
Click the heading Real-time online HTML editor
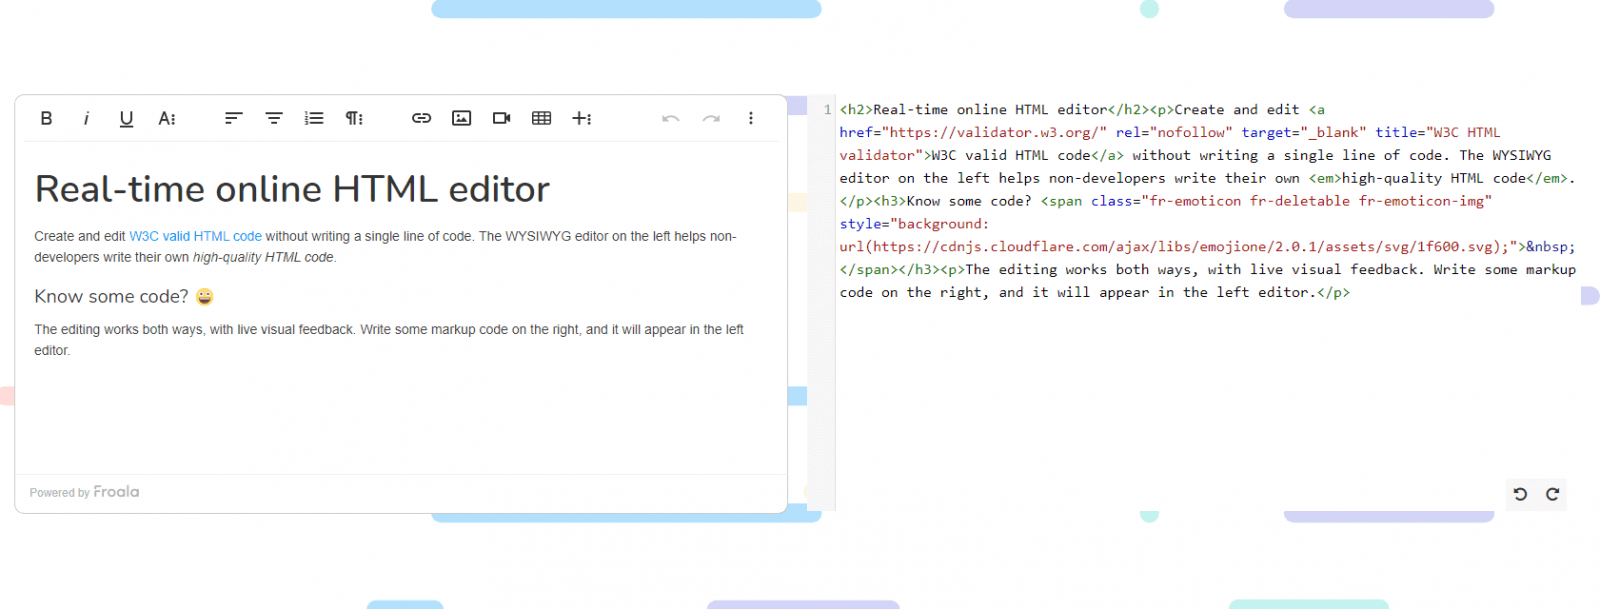coord(292,189)
